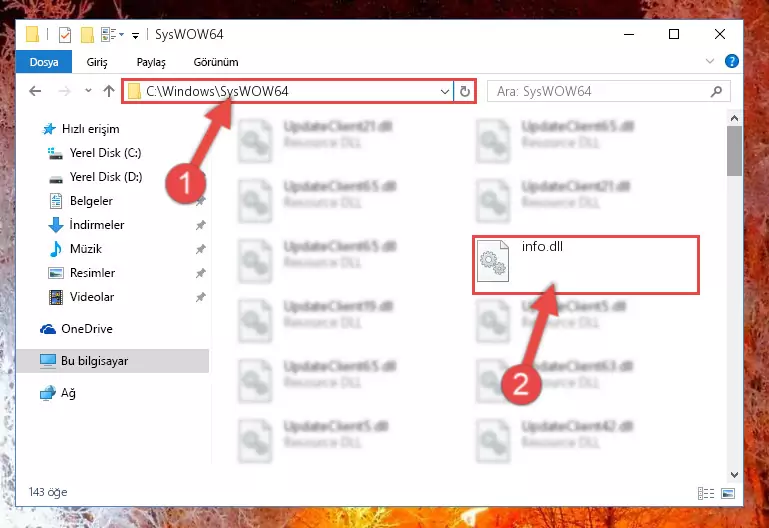Click the scrollbar up arrow
The image size is (769, 528).
[x=734, y=118]
